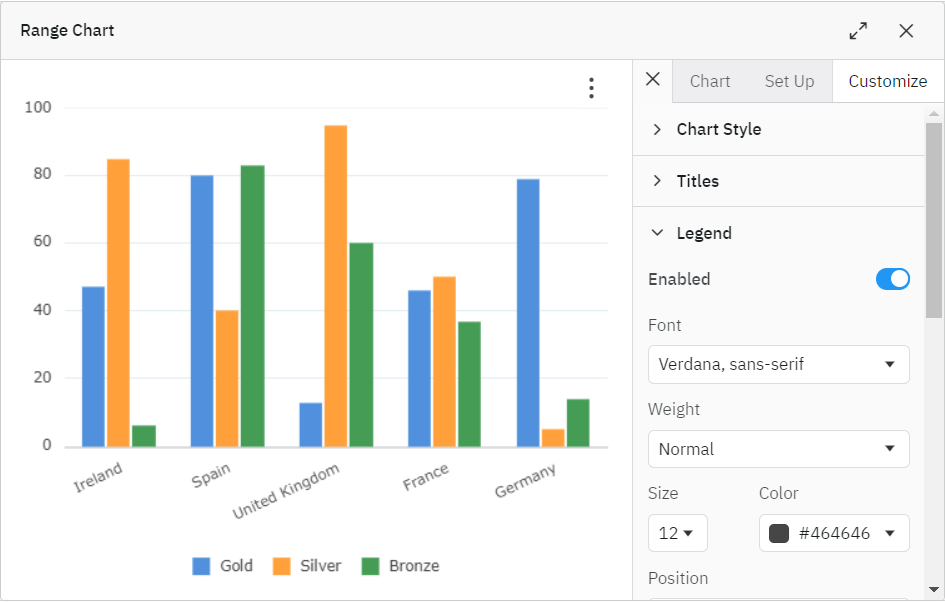Click the settings panel scrollbar thumb
Image resolution: width=945 pixels, height=602 pixels.
point(934,220)
